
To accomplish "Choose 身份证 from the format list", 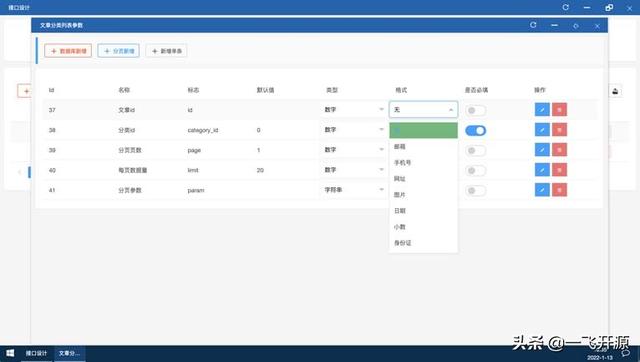I will [x=423, y=243].
